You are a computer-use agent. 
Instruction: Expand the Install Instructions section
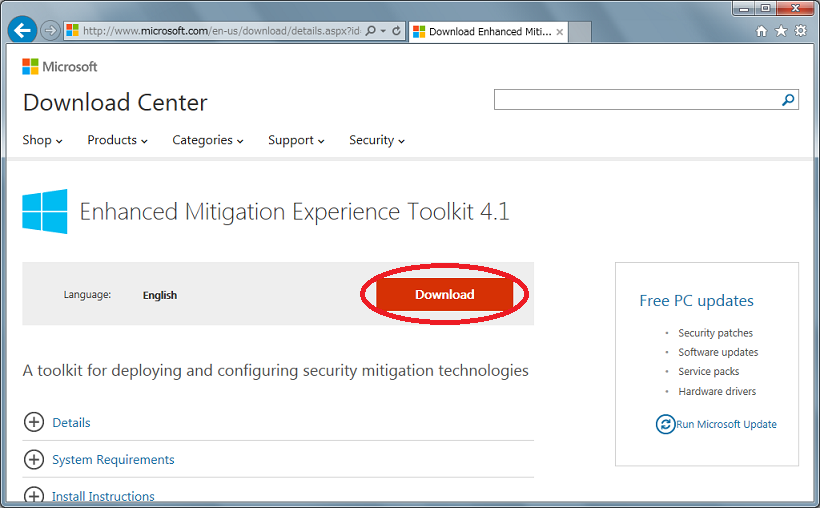coord(34,496)
